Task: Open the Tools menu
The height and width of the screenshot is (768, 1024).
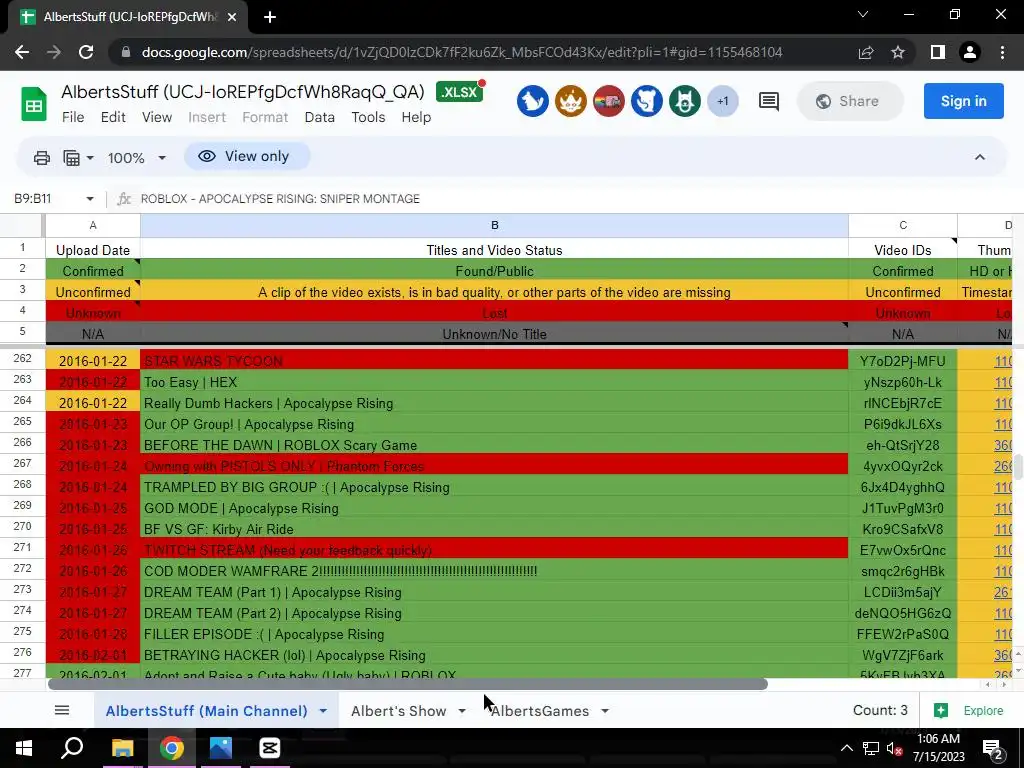Action: click(x=368, y=117)
